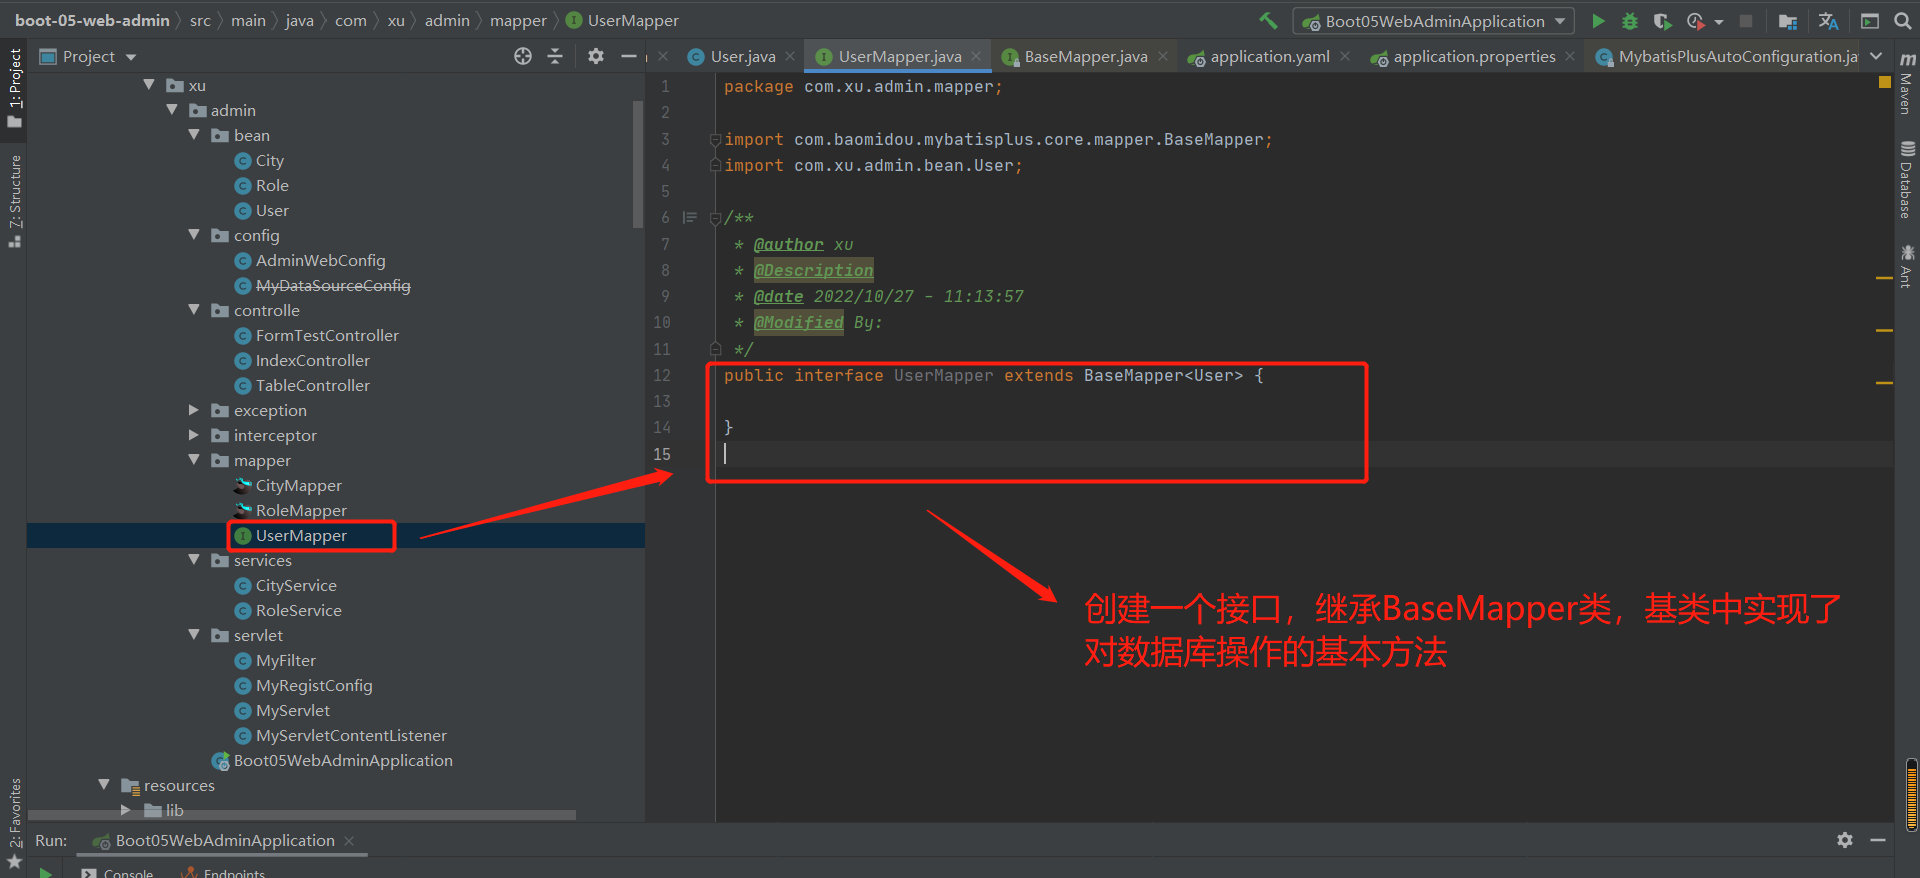Open Project panel settings gear

(596, 57)
